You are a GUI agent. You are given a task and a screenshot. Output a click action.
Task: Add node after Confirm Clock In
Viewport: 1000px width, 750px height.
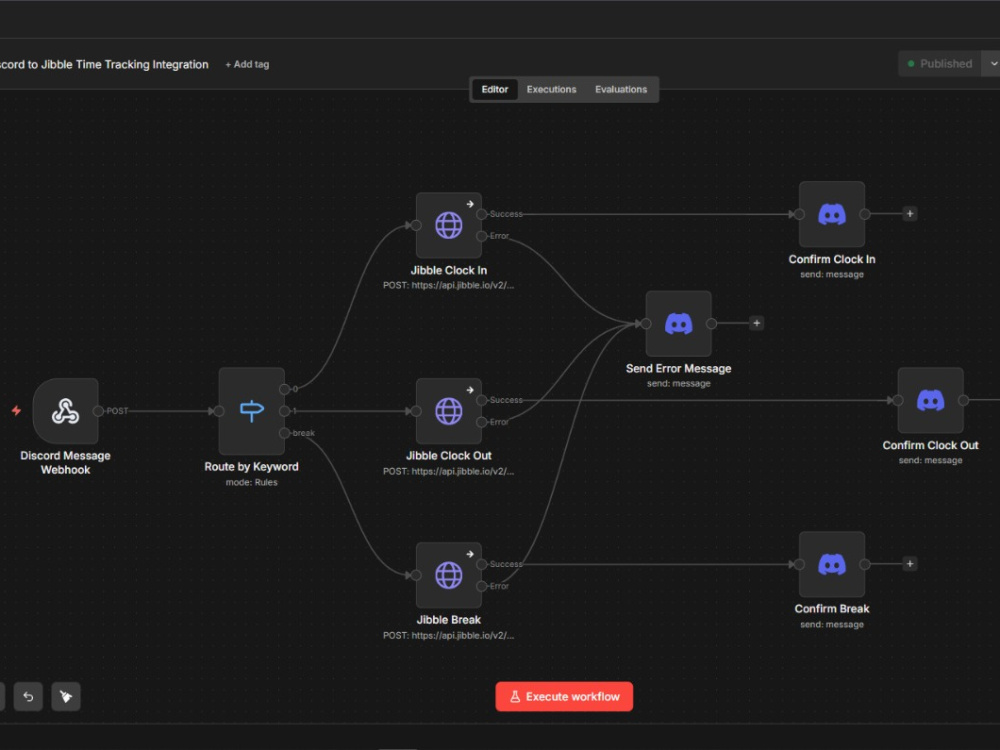click(910, 214)
